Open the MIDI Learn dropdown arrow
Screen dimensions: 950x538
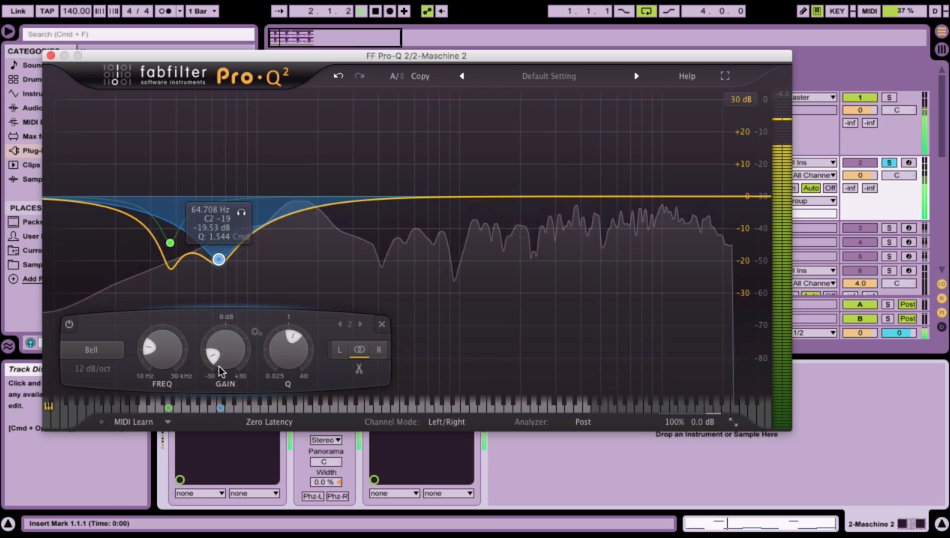(168, 422)
